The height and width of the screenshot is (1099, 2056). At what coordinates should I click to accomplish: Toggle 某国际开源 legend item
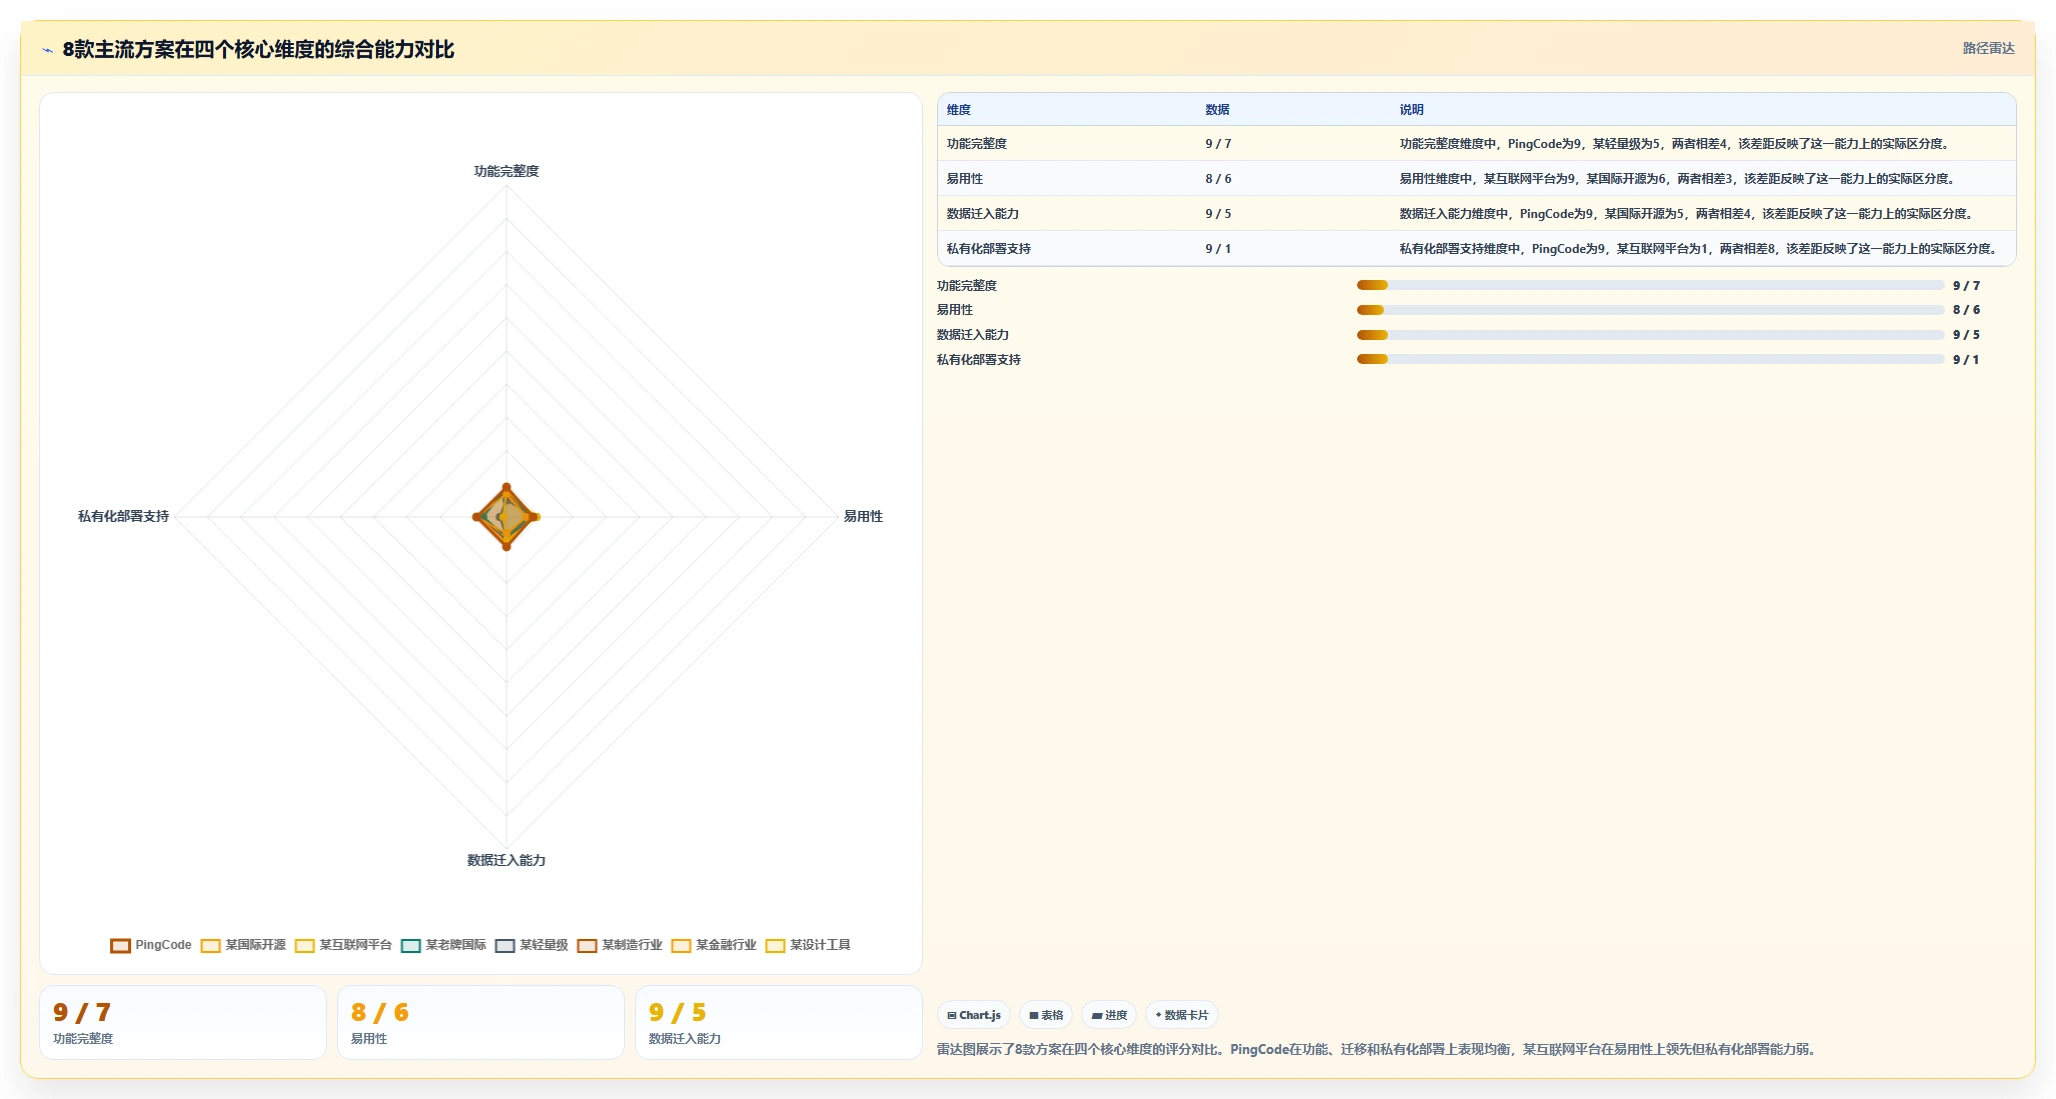(243, 945)
